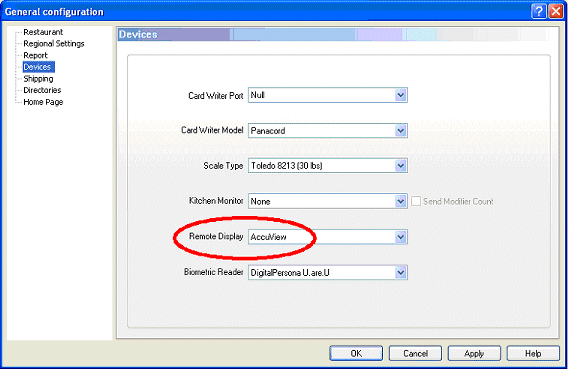Select Report in the left tree
The image size is (568, 369).
[35, 55]
